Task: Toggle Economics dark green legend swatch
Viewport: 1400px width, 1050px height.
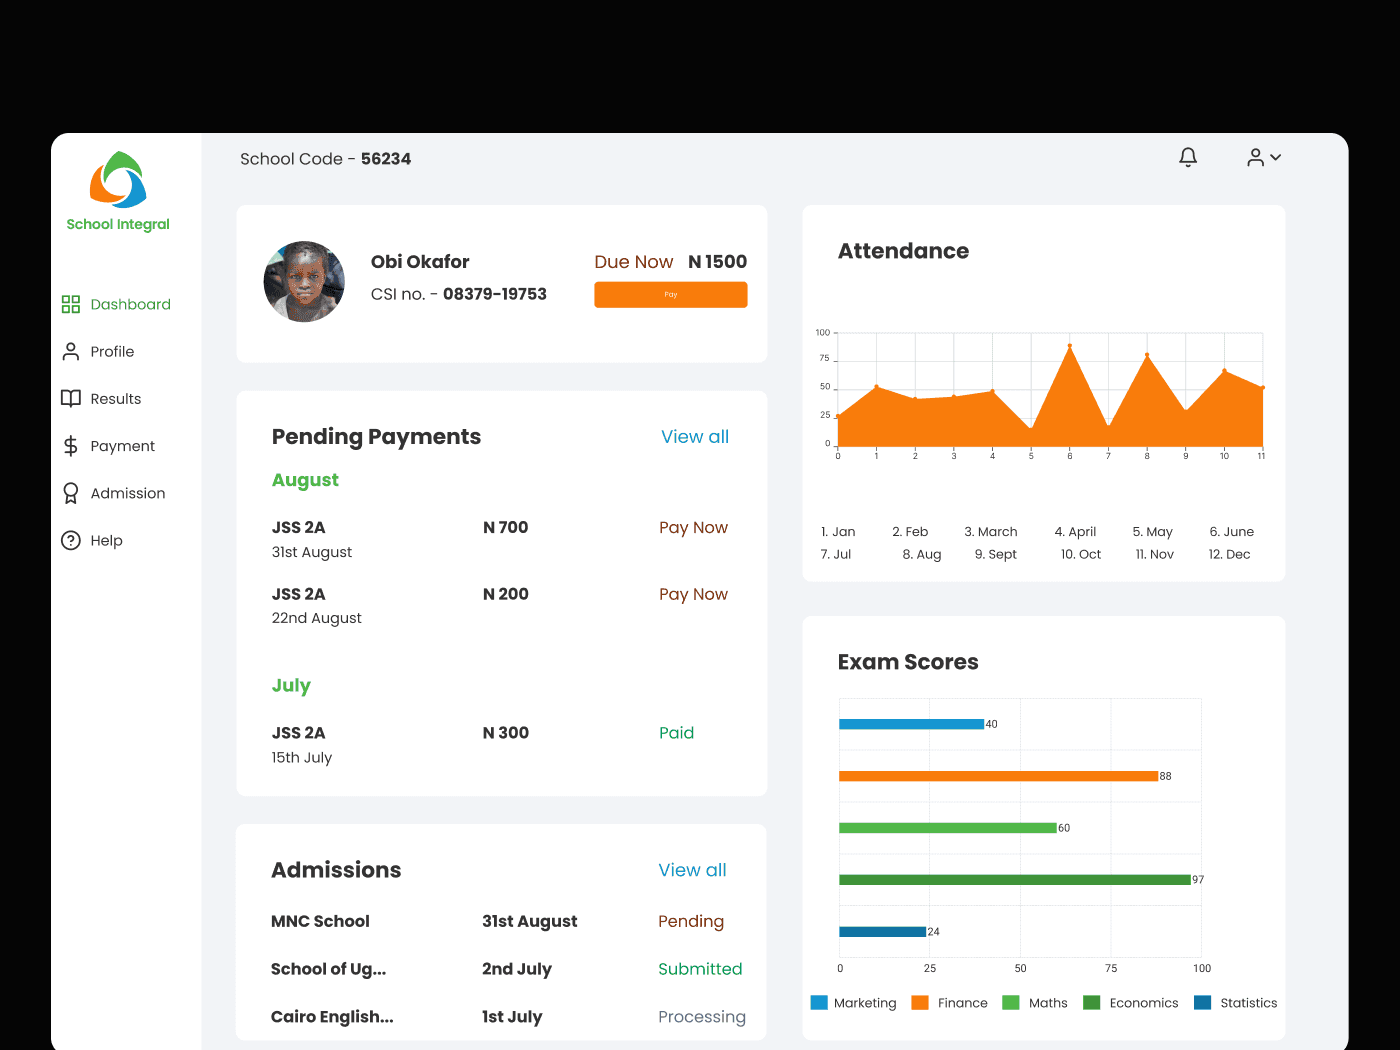Action: tap(1092, 1002)
